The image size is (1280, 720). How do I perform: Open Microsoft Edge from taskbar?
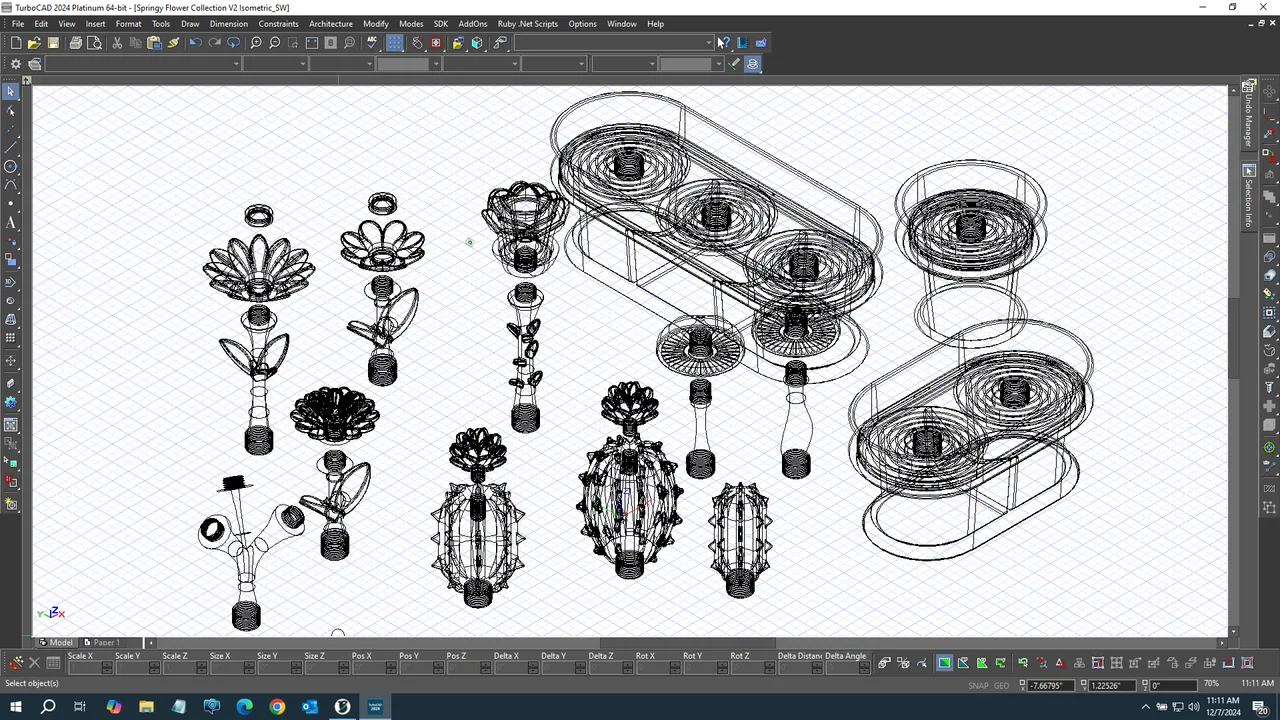245,707
